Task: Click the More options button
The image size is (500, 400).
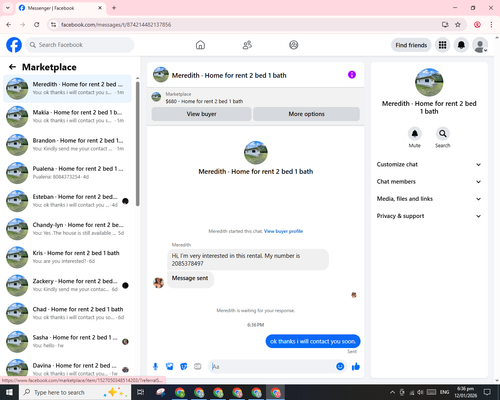Action: [x=306, y=114]
